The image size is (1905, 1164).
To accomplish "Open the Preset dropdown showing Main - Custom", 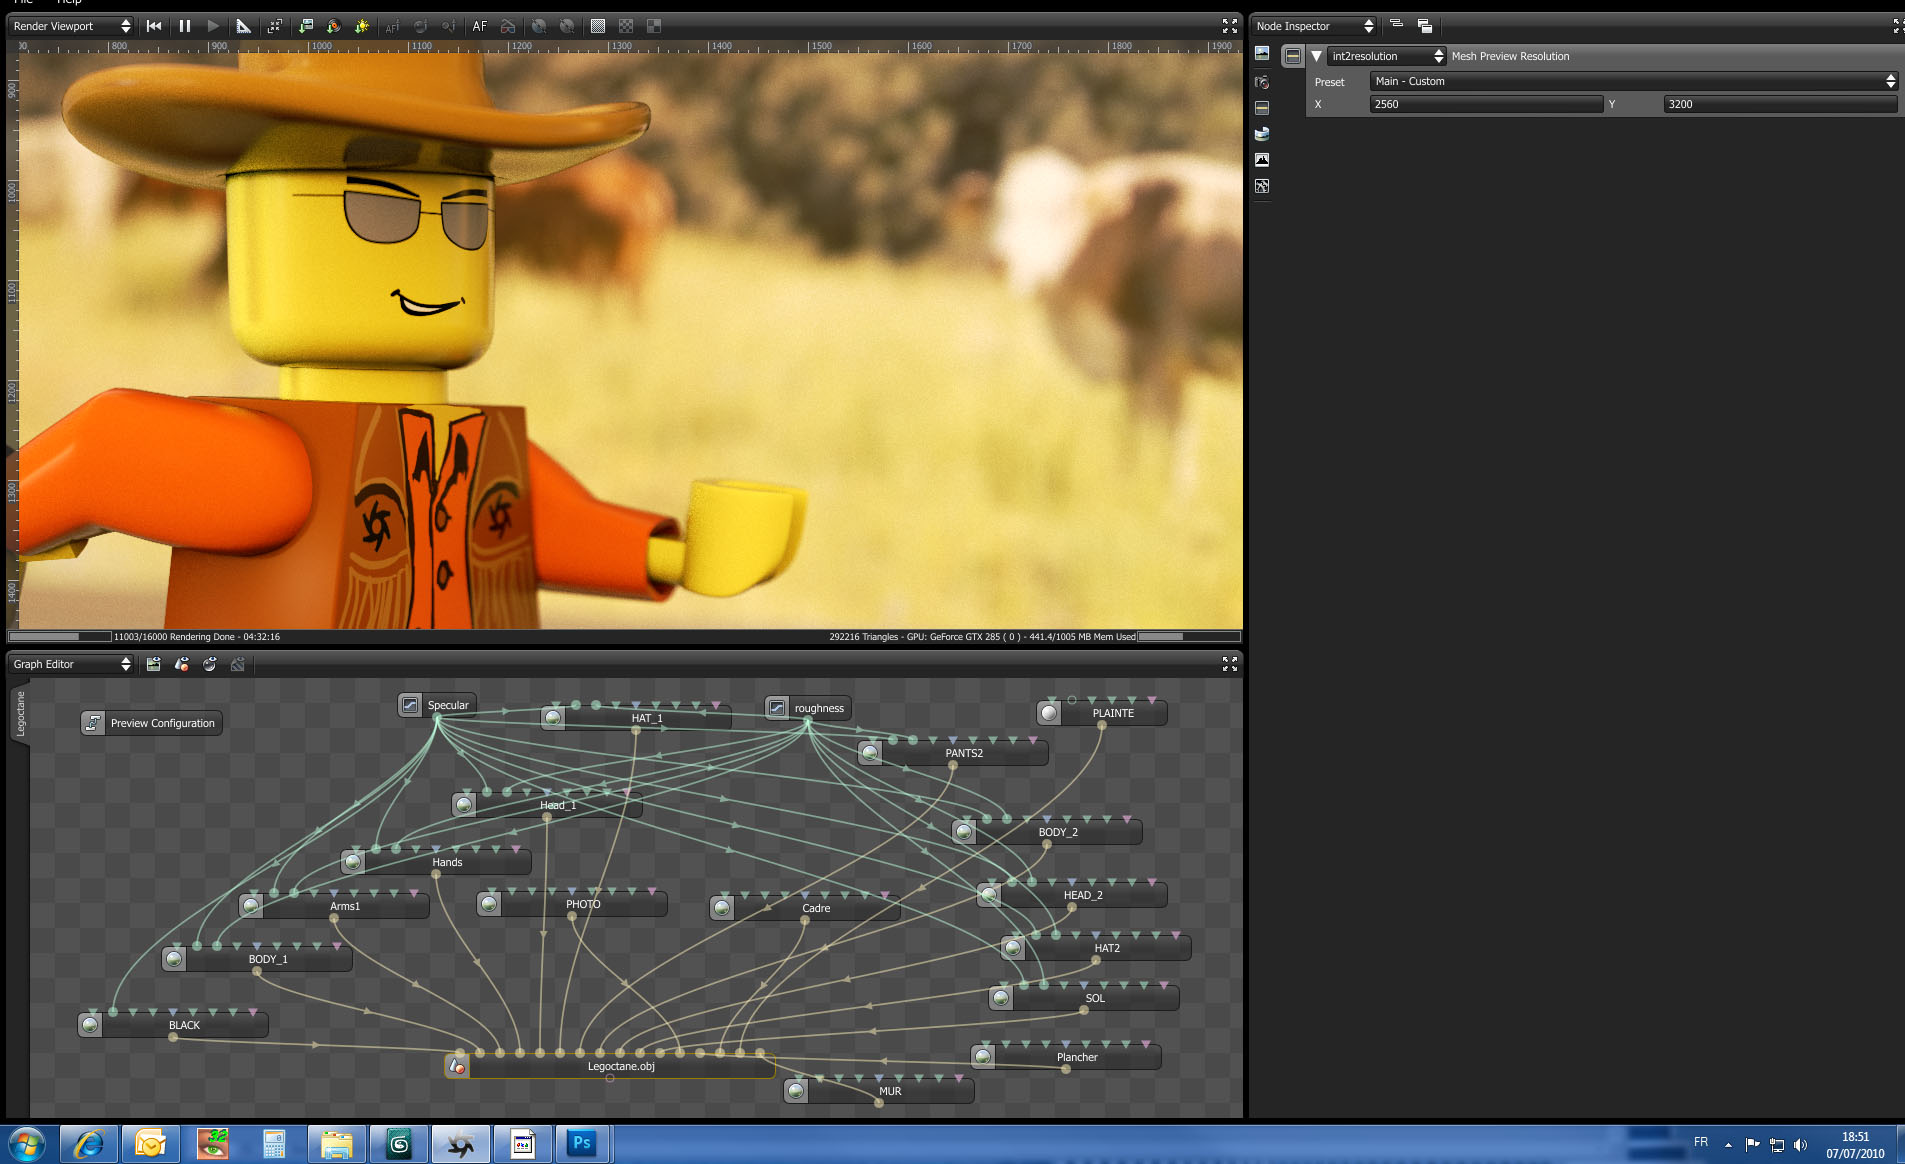I will click(1634, 81).
